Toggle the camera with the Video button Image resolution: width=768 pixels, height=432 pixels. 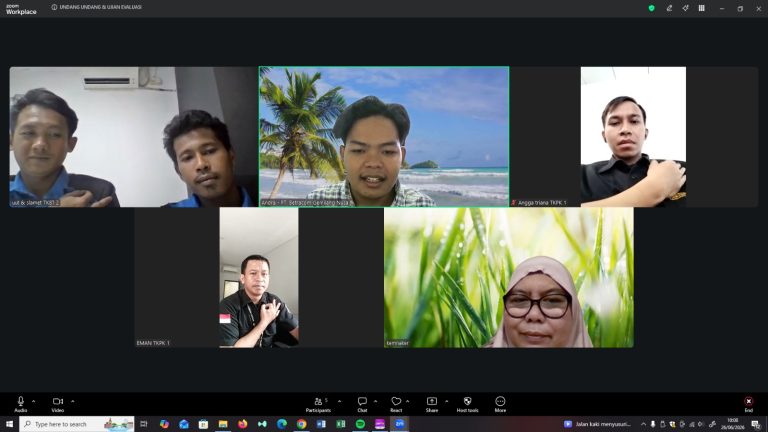tap(58, 404)
